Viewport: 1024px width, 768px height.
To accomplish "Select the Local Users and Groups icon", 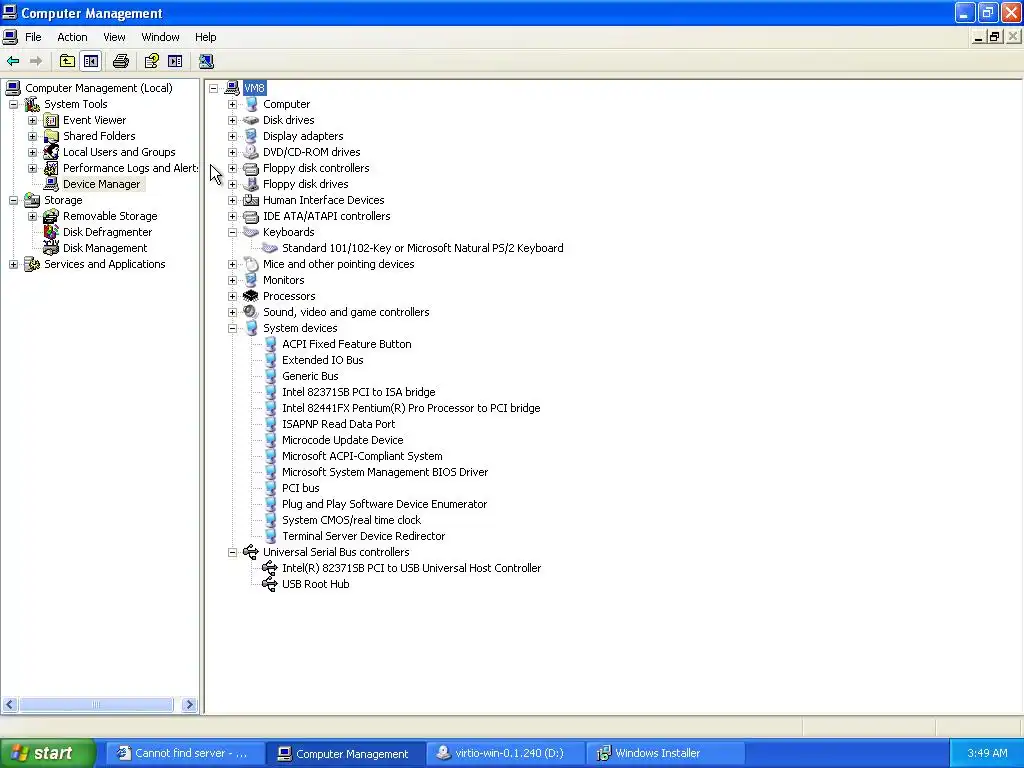I will [x=51, y=152].
